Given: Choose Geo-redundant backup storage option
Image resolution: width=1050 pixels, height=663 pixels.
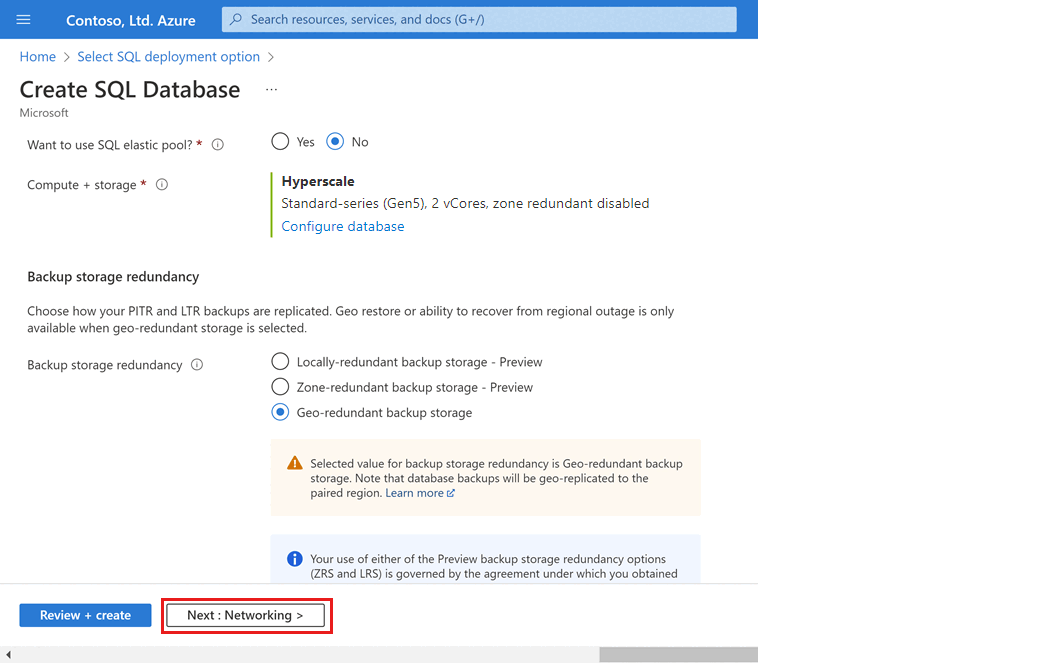Looking at the screenshot, I should pos(281,412).
